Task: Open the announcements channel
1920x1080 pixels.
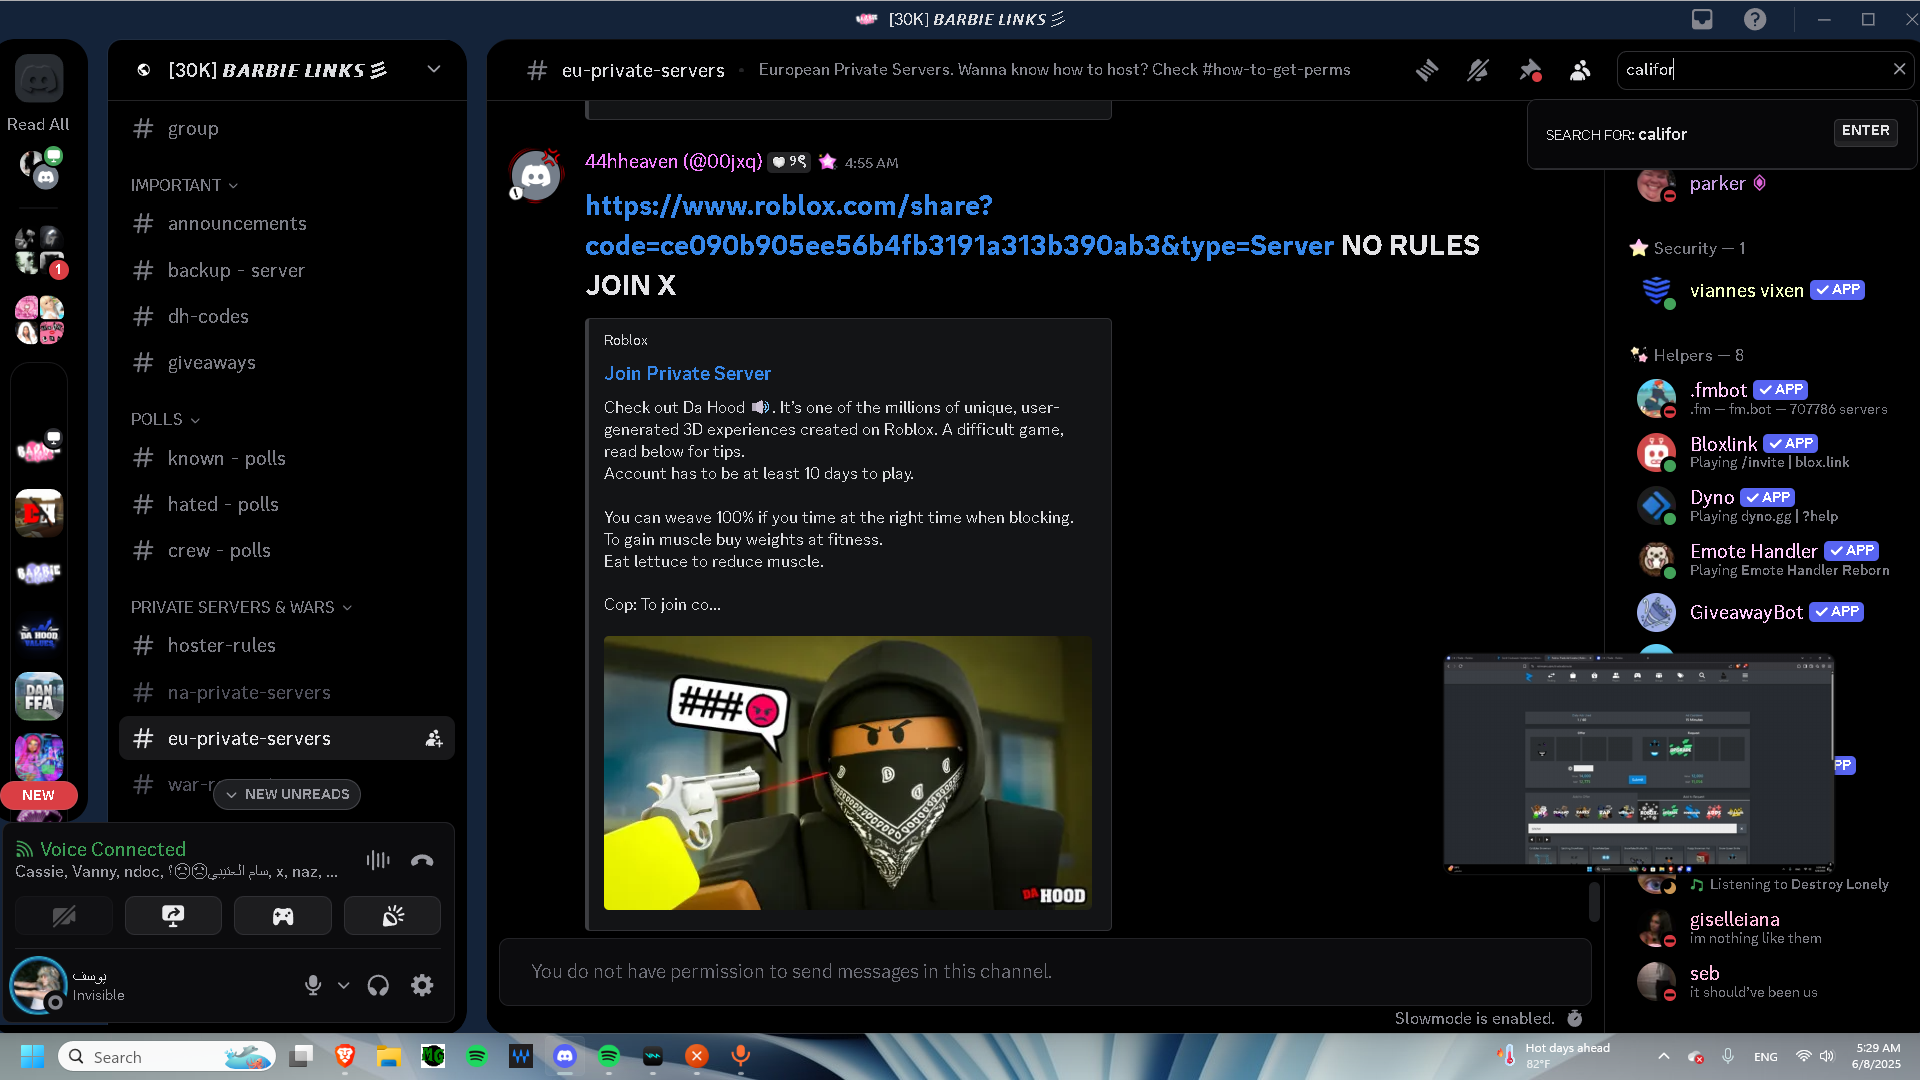Action: tap(286, 224)
